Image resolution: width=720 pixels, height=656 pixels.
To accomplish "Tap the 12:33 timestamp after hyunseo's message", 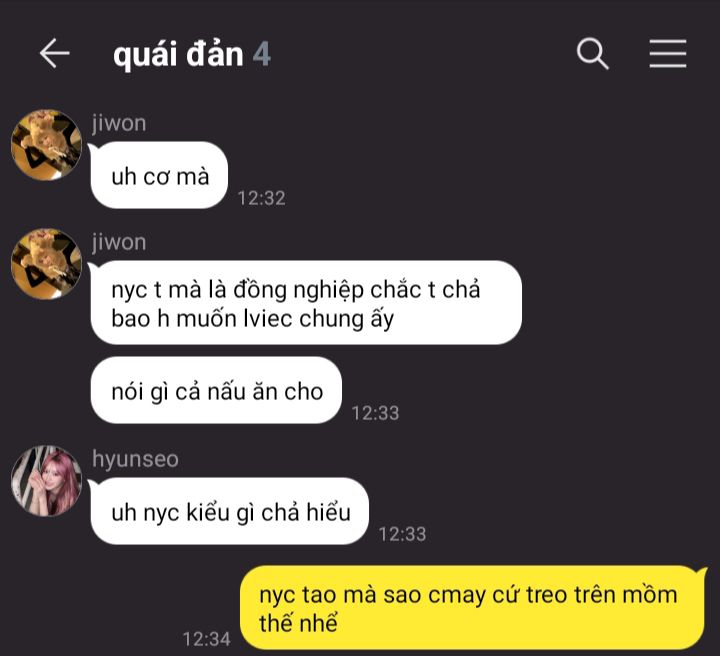I will coord(402,534).
